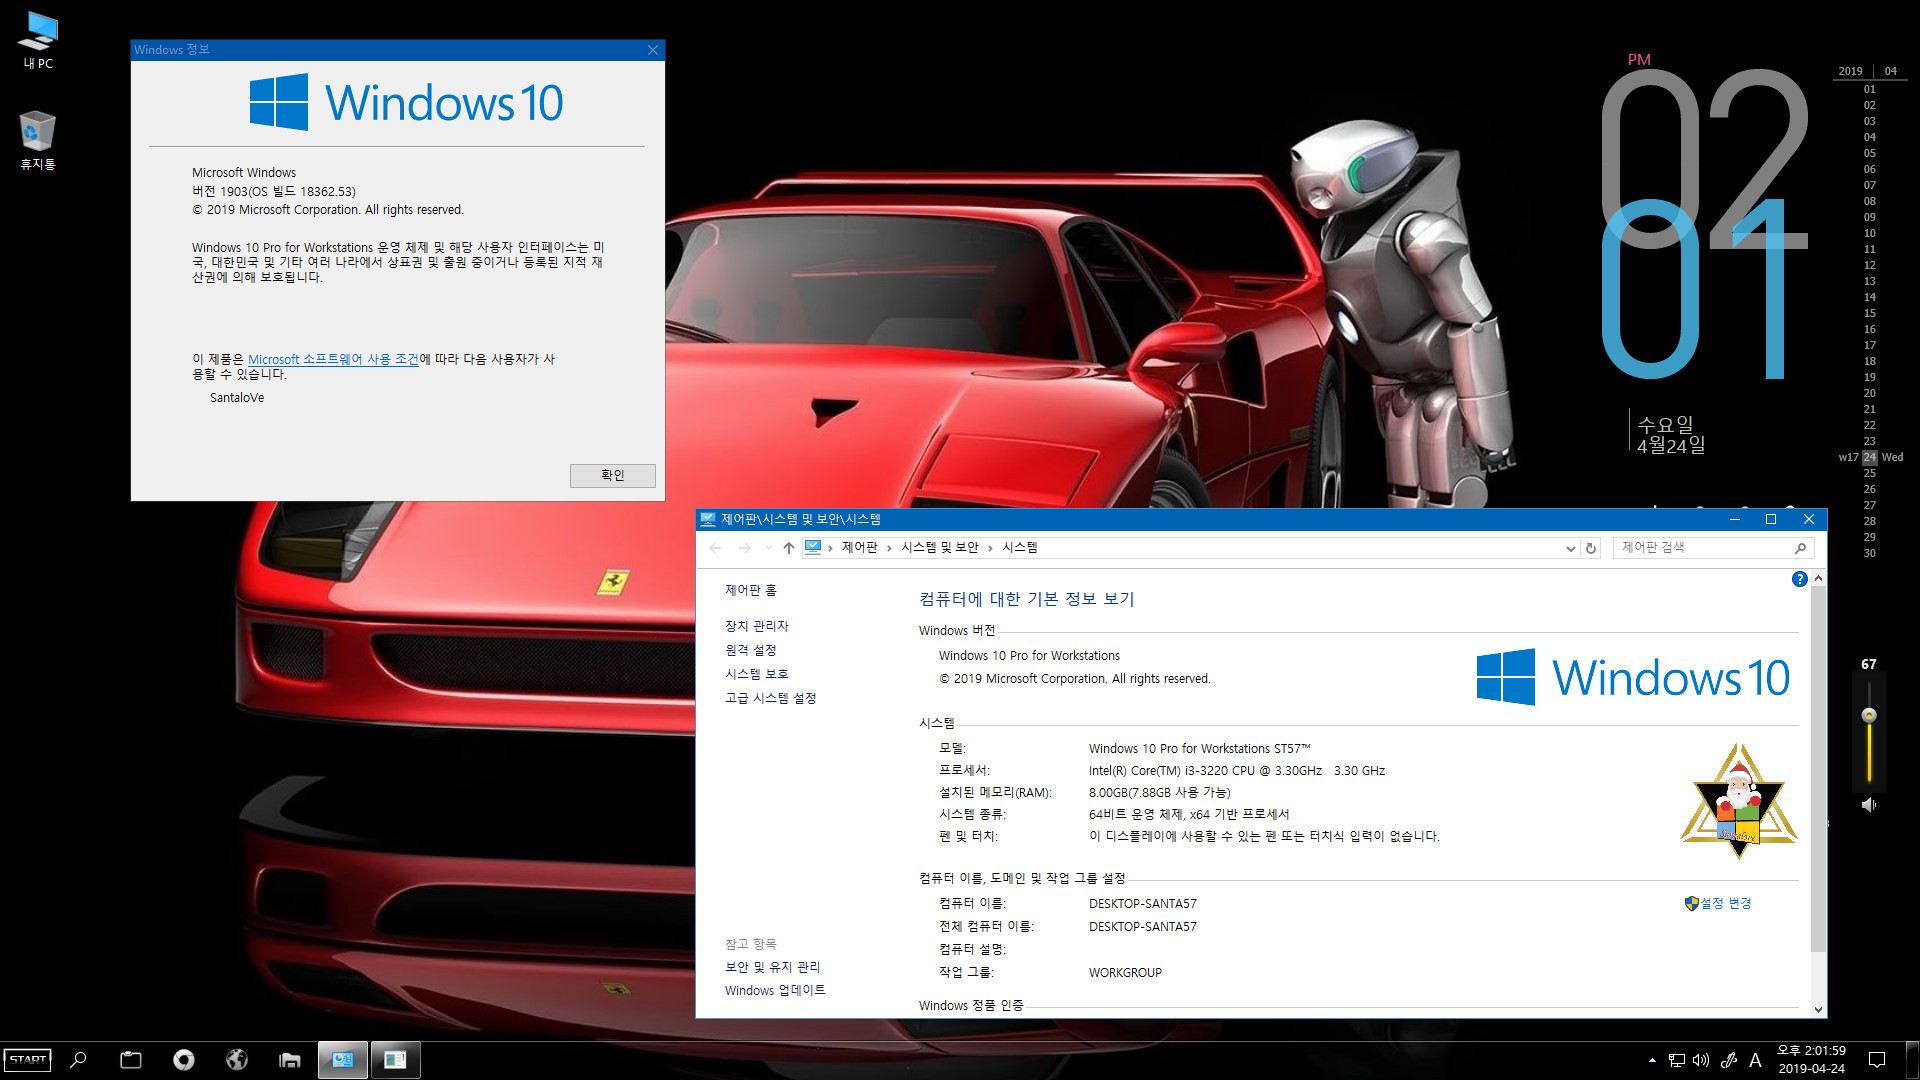Open File Explorer folder icon on taskbar

tap(290, 1060)
